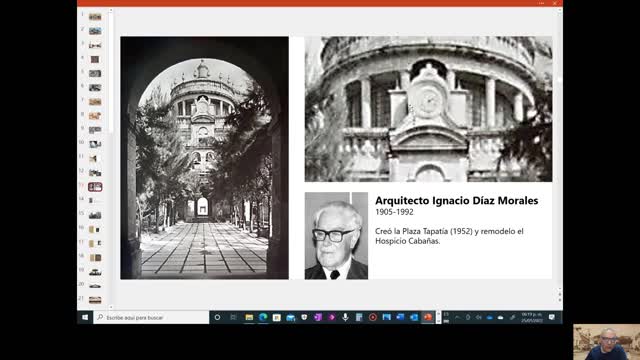Launch File Explorer from the taskbar

coord(249,317)
